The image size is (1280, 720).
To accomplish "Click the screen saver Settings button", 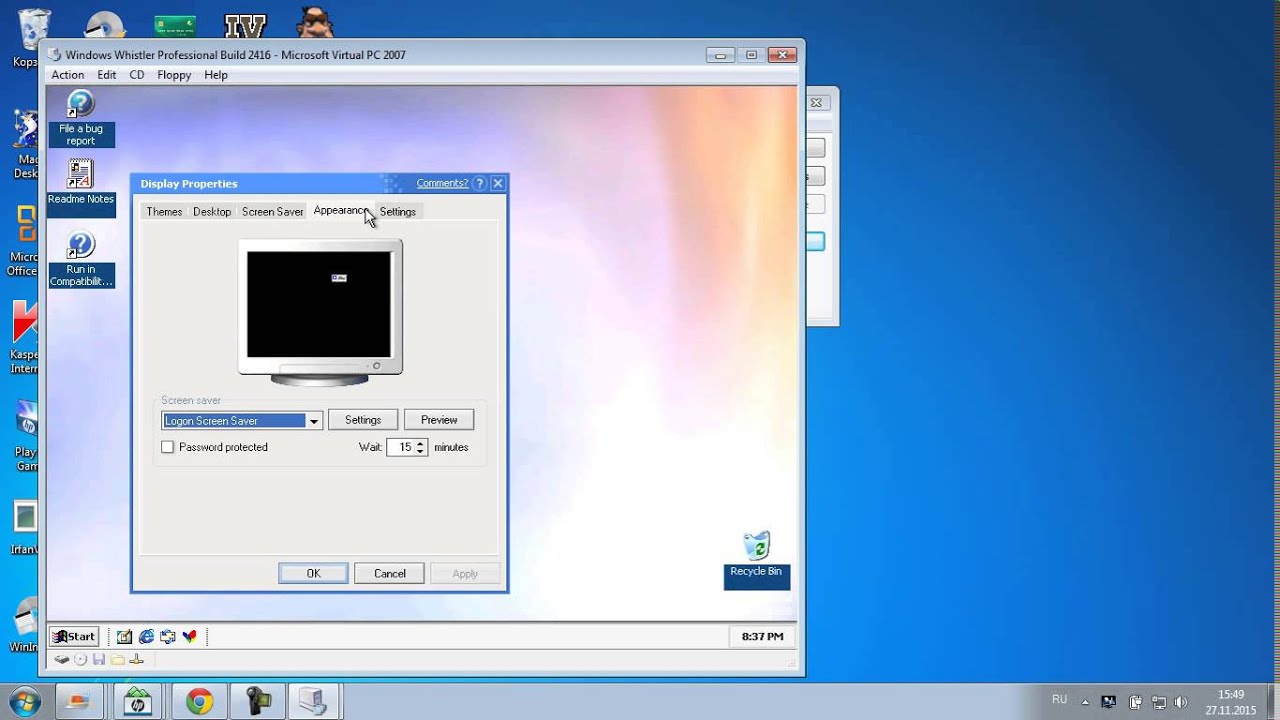I will click(x=363, y=420).
